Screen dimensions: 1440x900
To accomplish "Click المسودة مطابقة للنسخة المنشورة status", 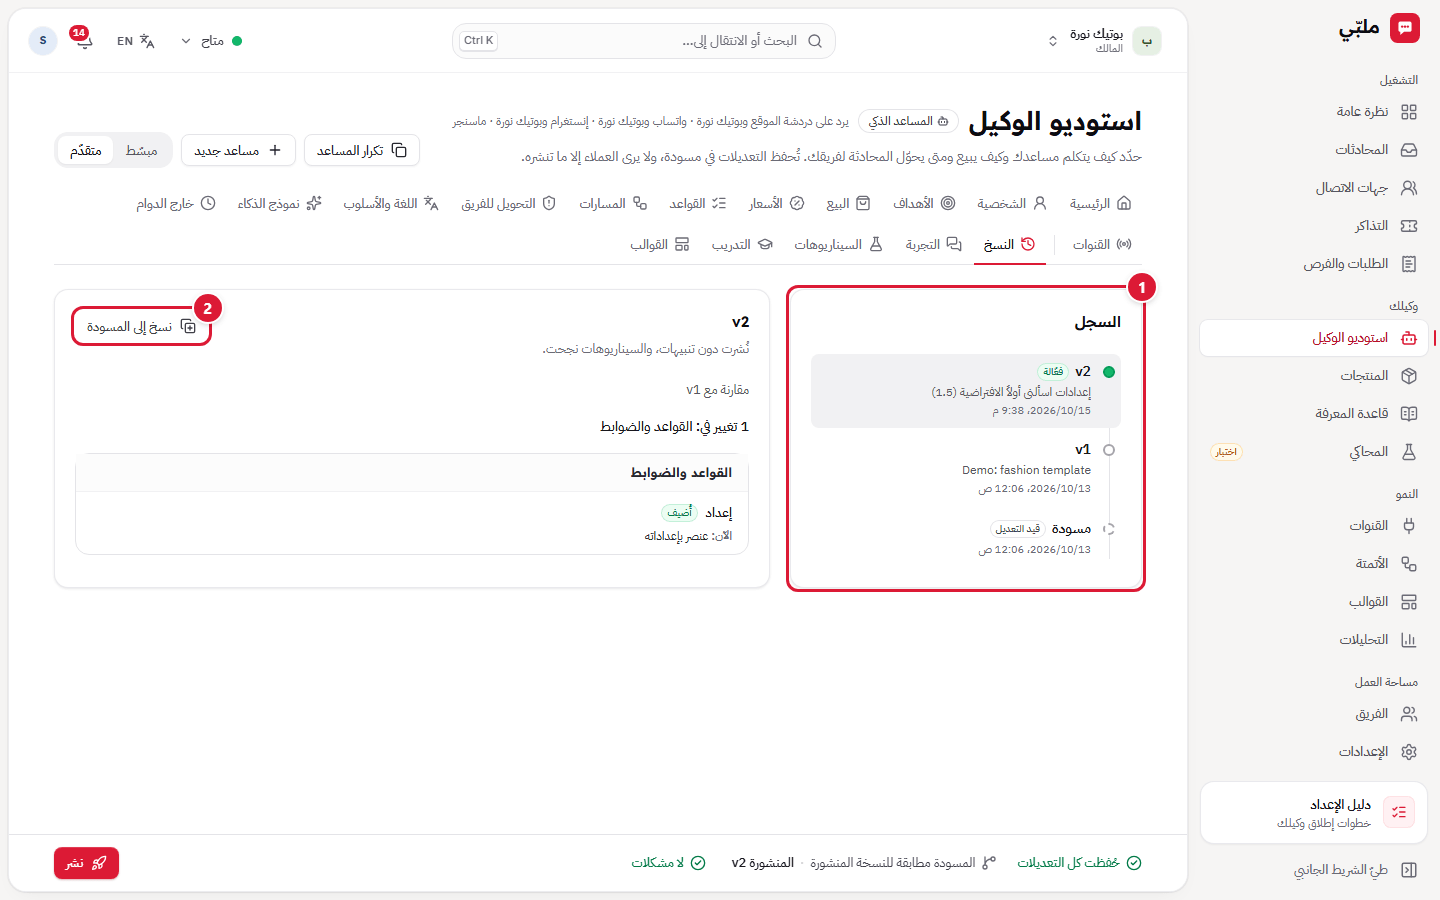I will point(903,863).
